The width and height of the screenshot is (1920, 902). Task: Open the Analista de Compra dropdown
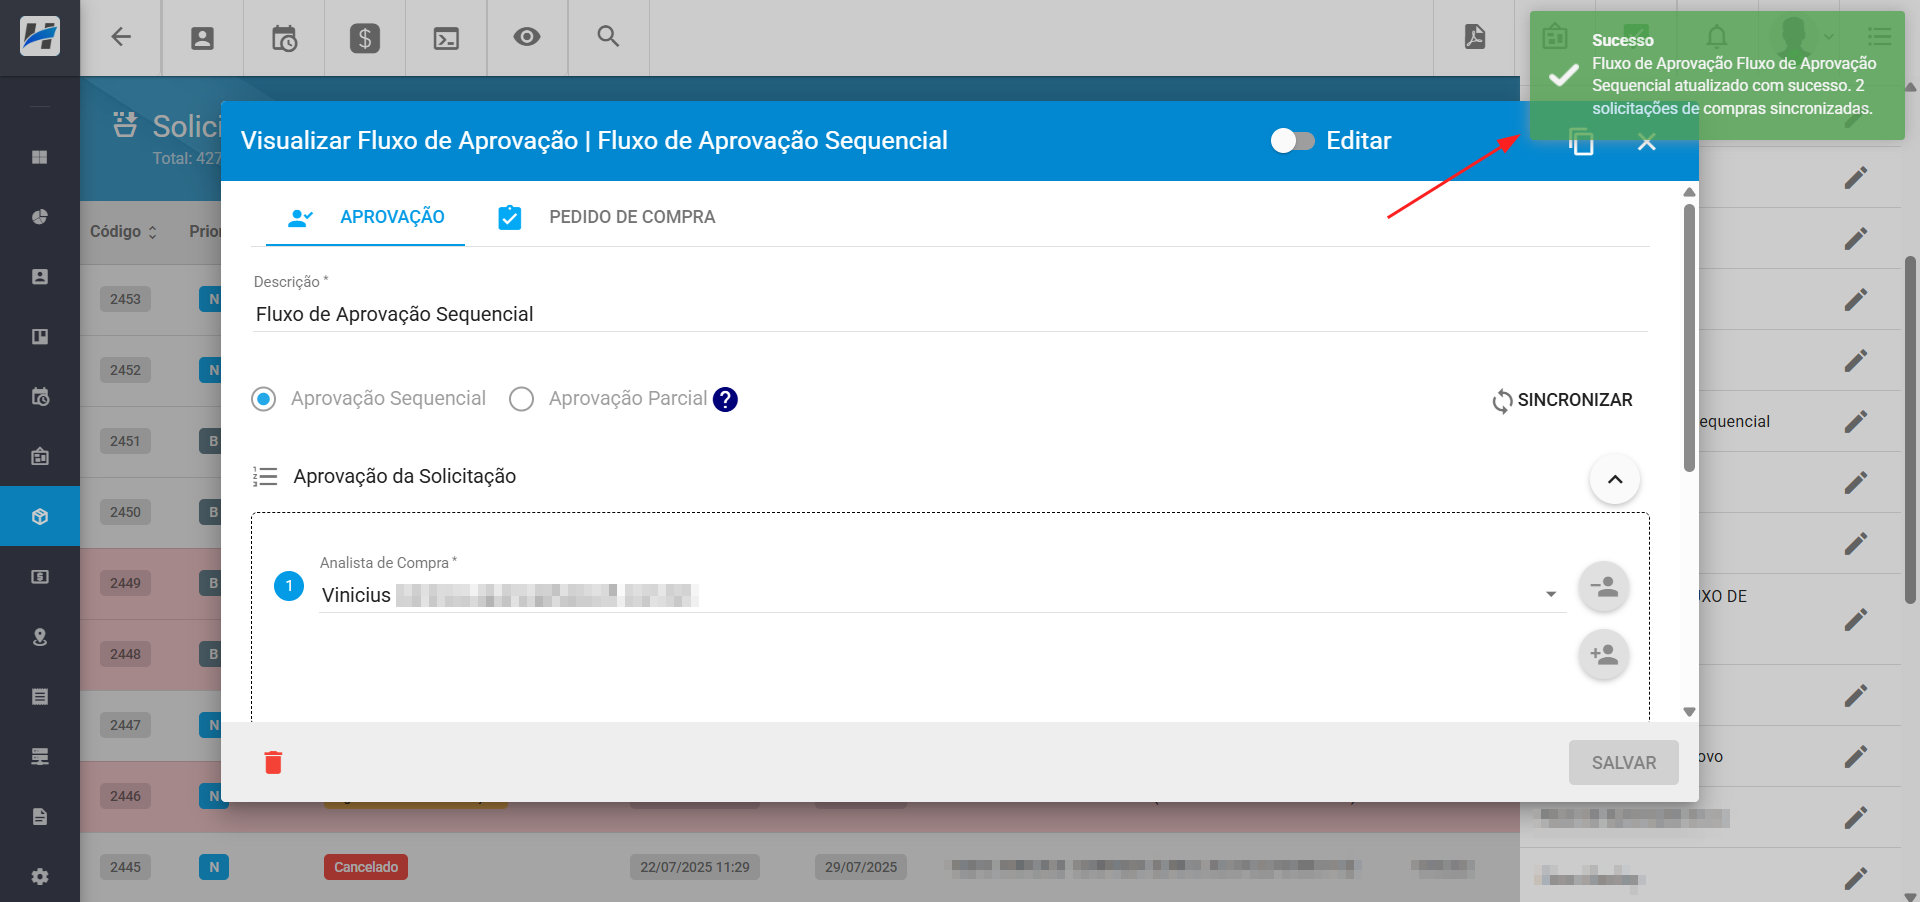click(942, 595)
